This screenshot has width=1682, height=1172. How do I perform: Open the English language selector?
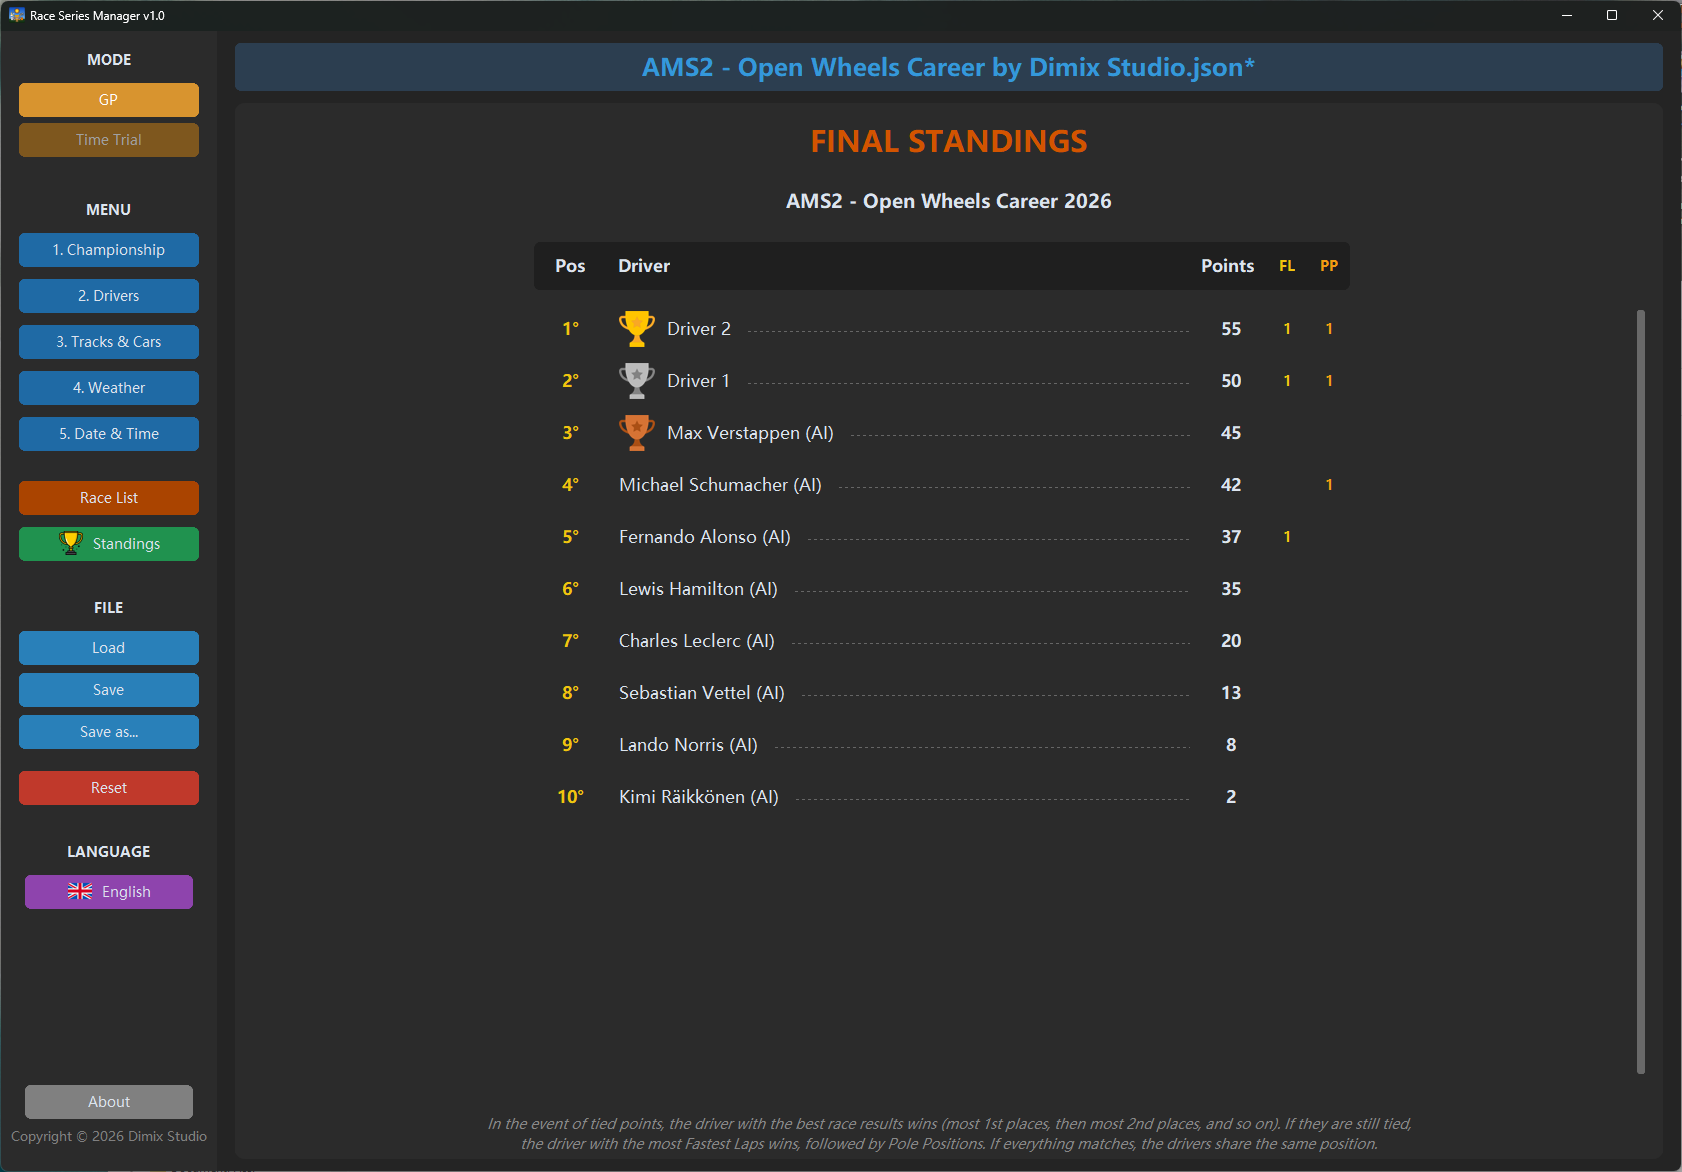point(109,892)
